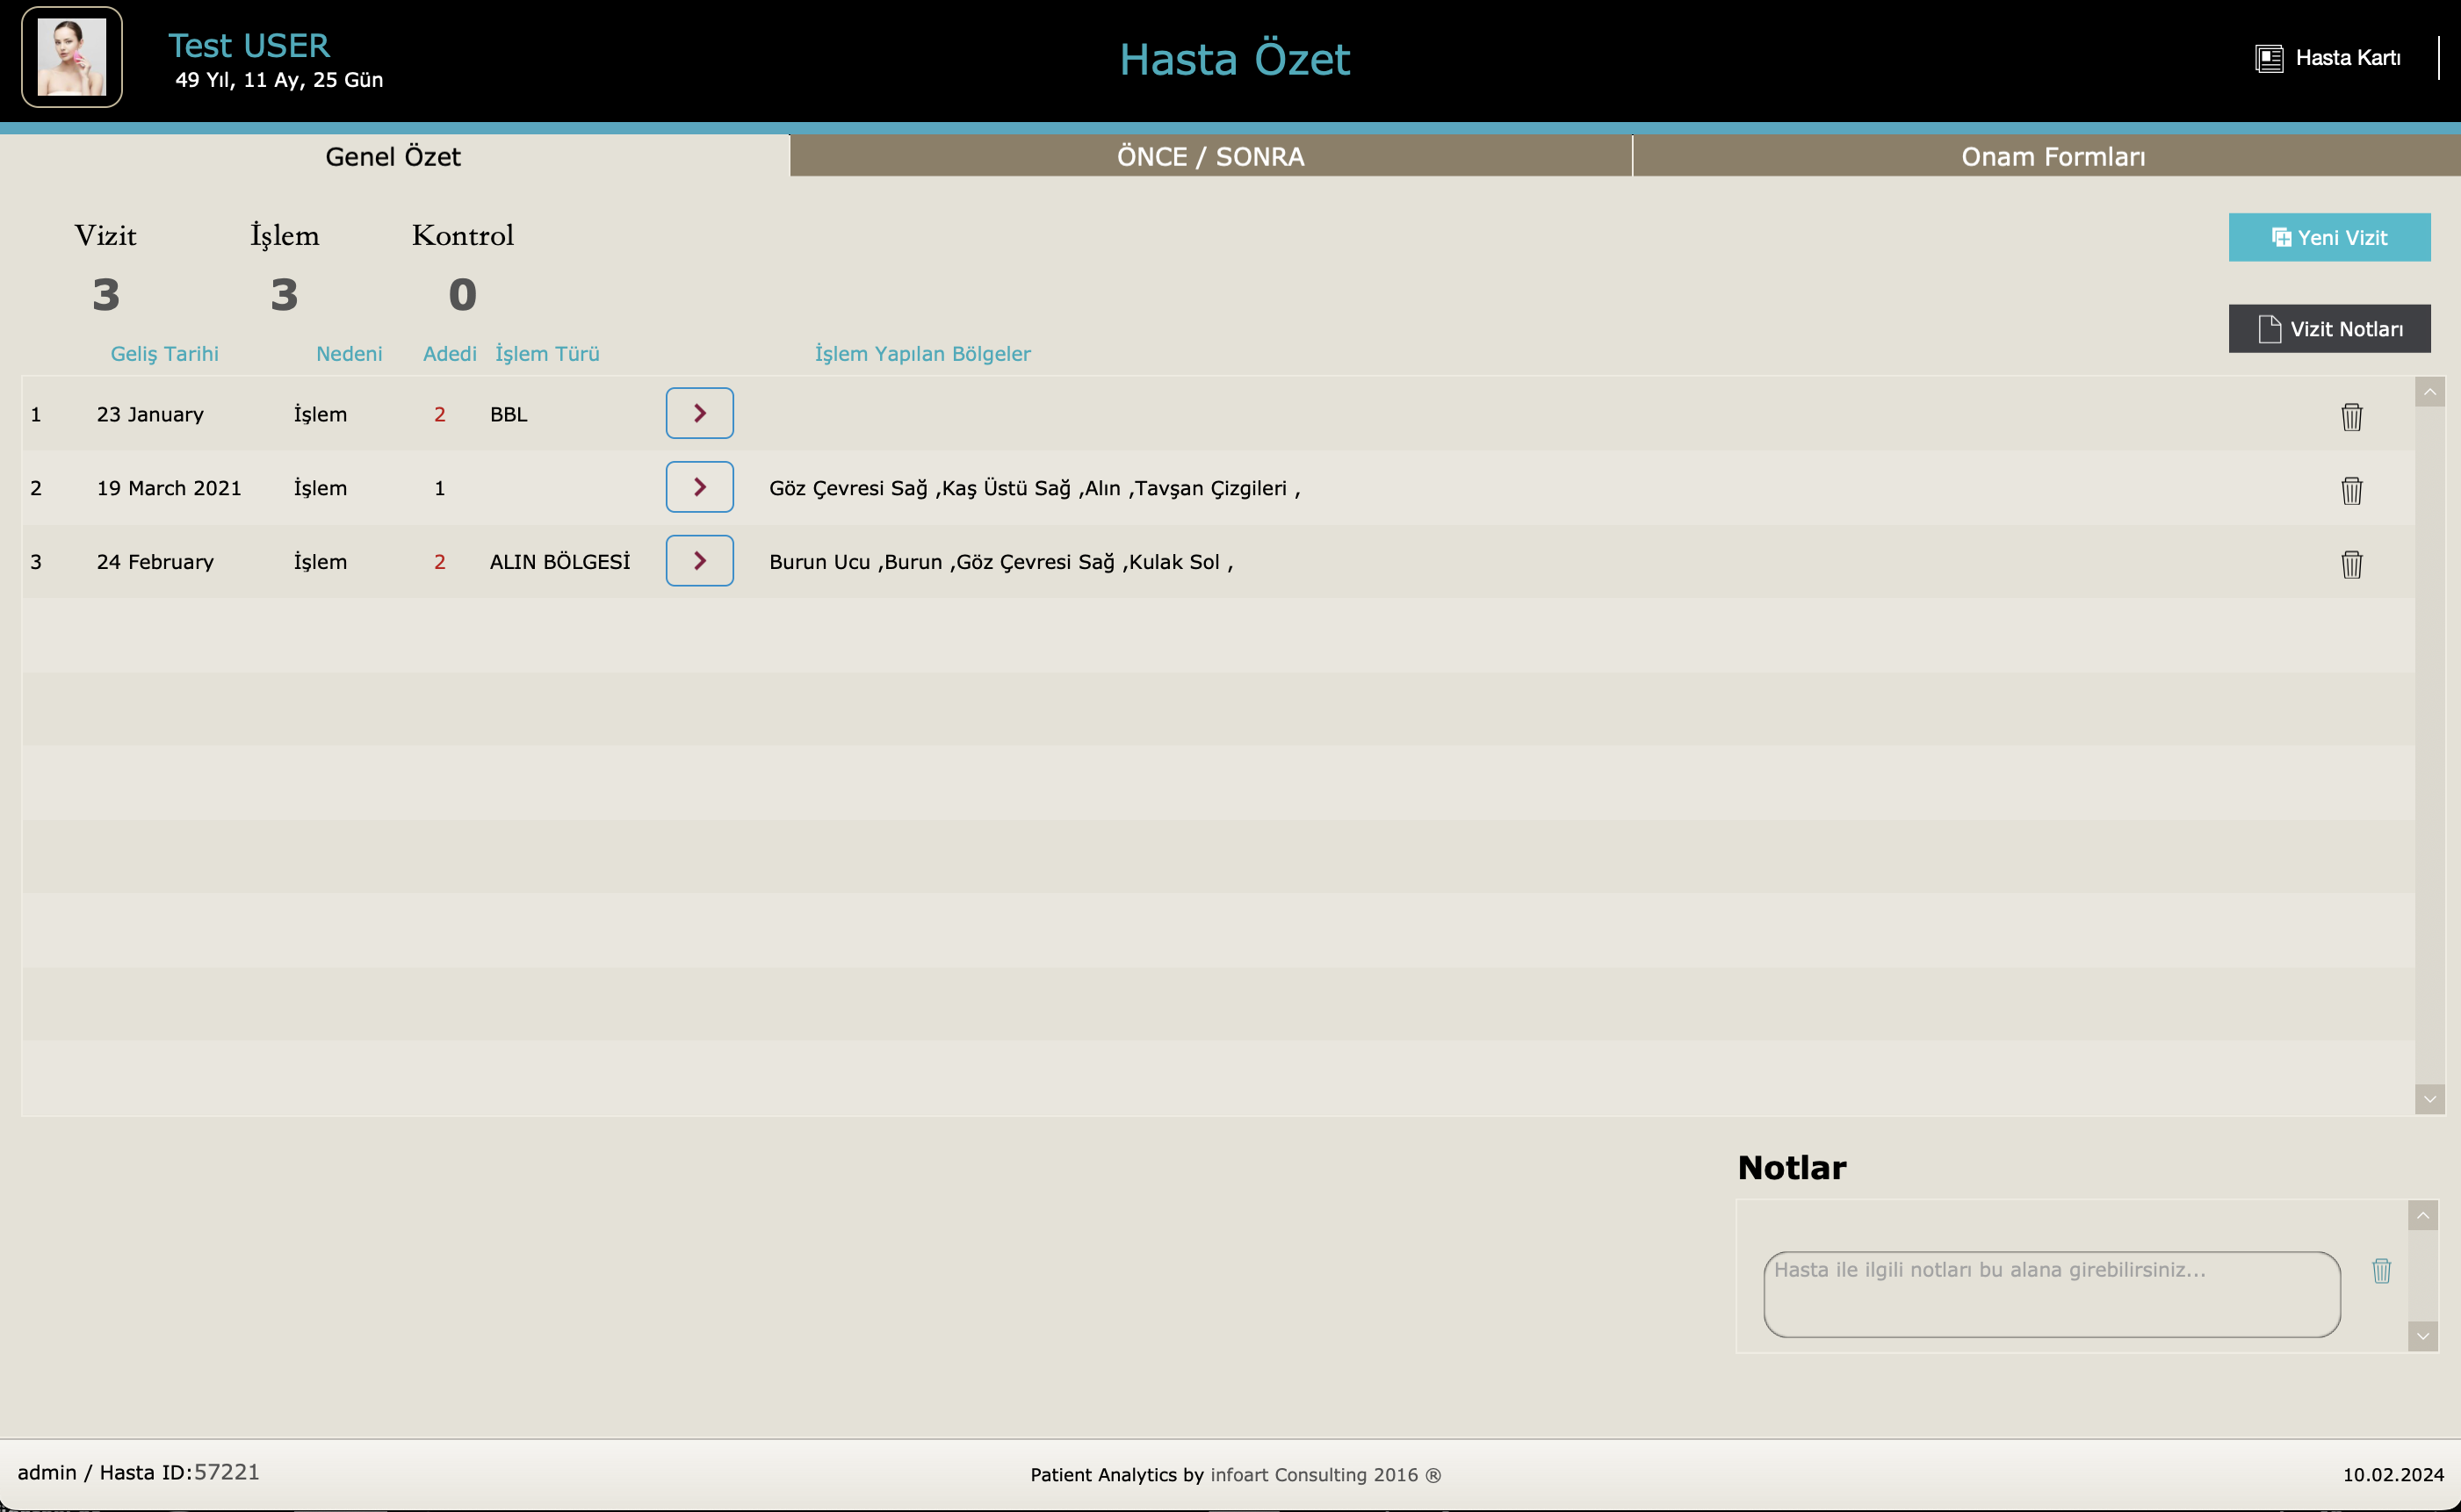The width and height of the screenshot is (2461, 1512).
Task: Click the Göz Çevresi Sağ regions text
Action: click(1035, 488)
